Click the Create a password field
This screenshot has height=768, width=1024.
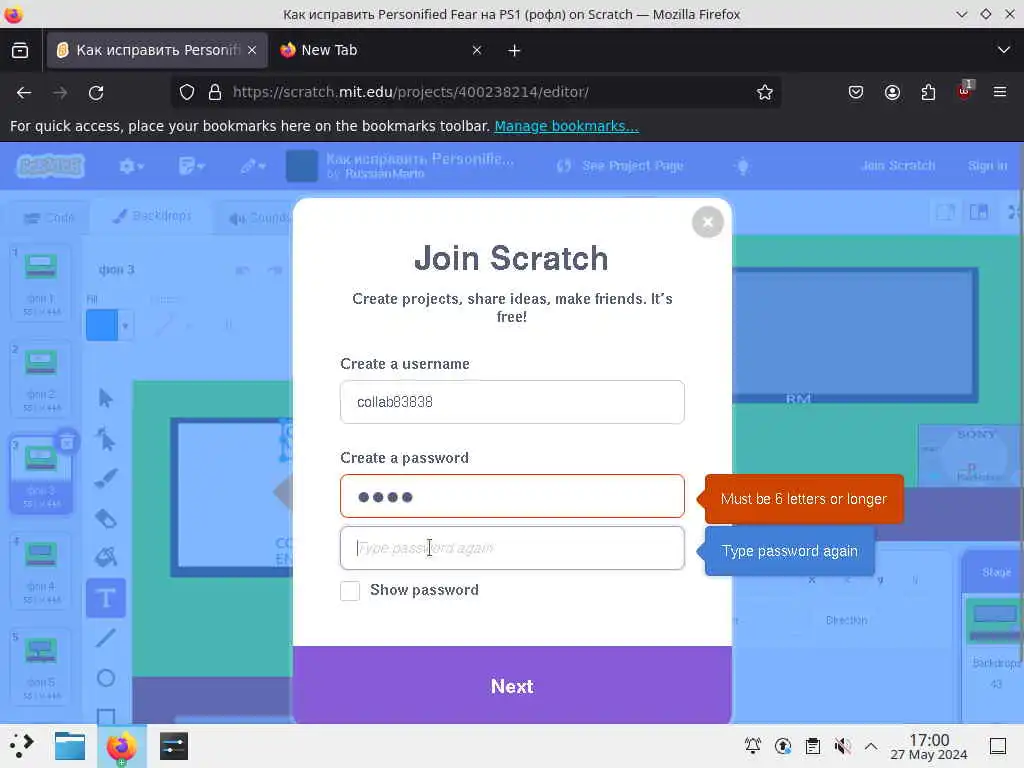512,496
